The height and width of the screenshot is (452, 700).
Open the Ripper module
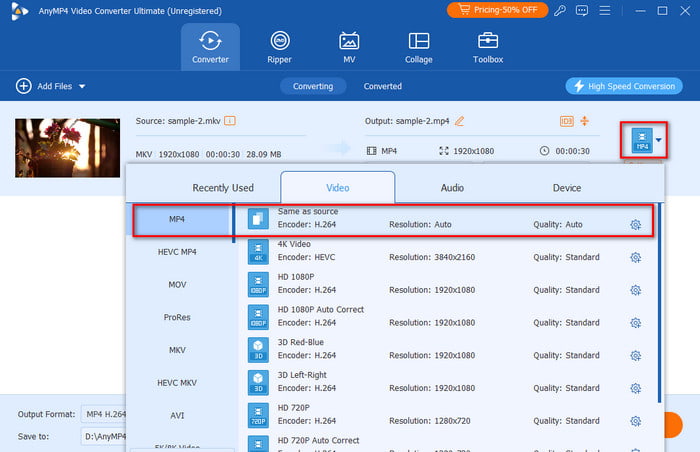pyautogui.click(x=279, y=47)
